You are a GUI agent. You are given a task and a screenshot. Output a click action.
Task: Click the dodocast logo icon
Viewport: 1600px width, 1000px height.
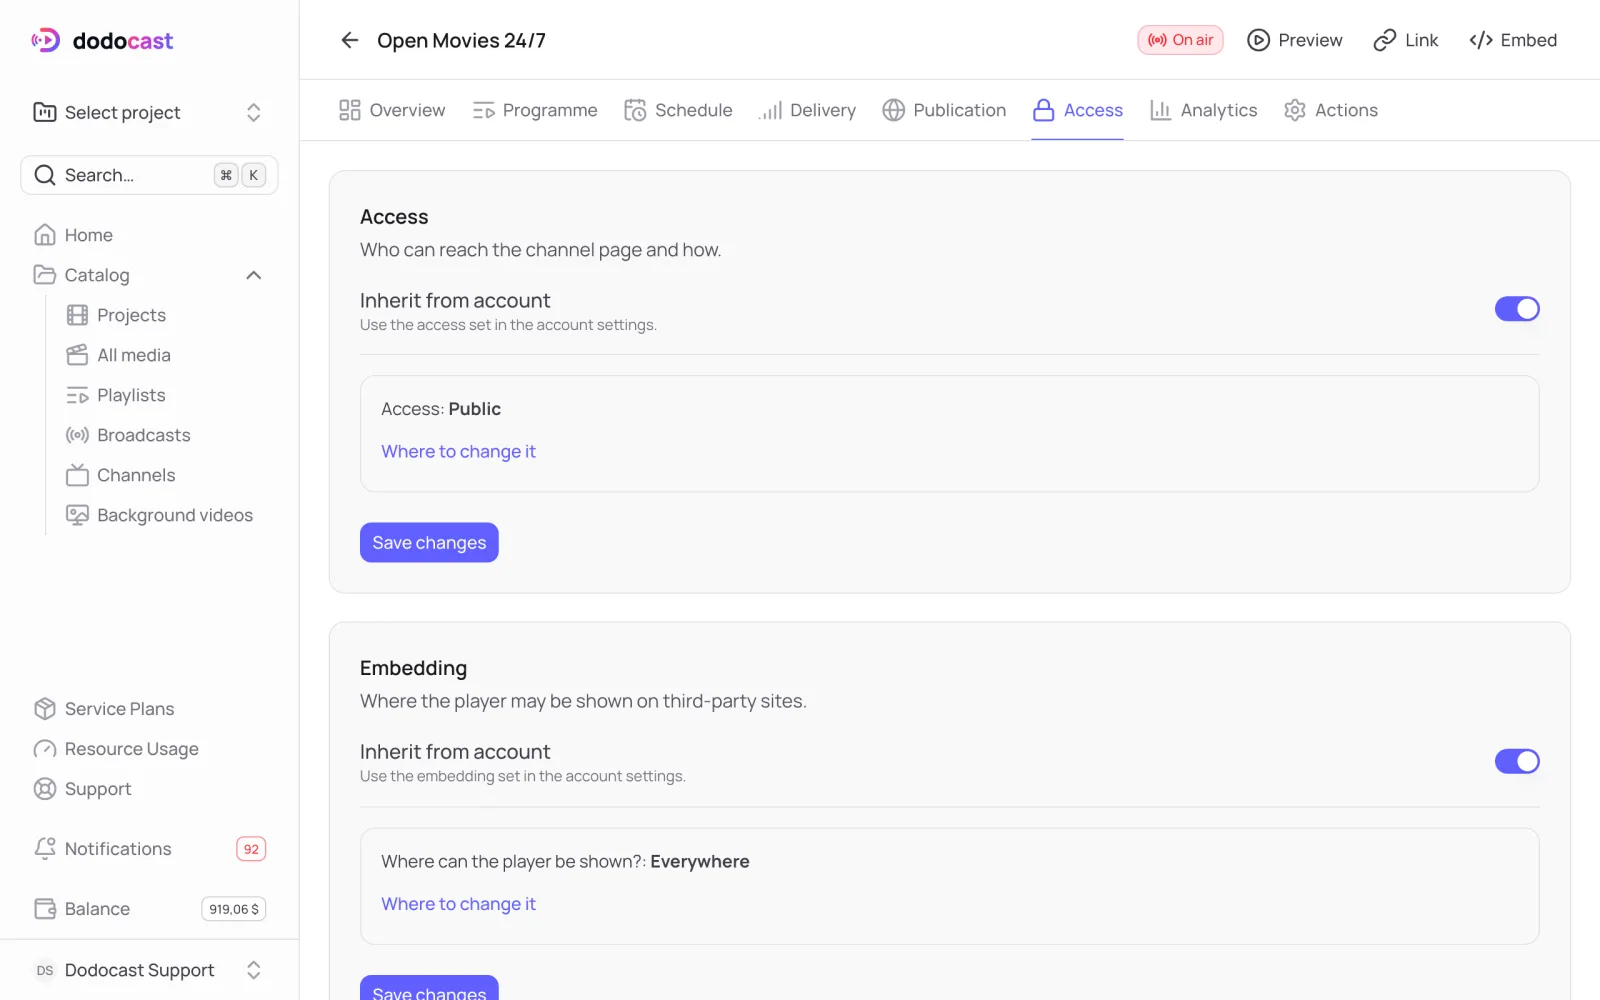pos(46,40)
